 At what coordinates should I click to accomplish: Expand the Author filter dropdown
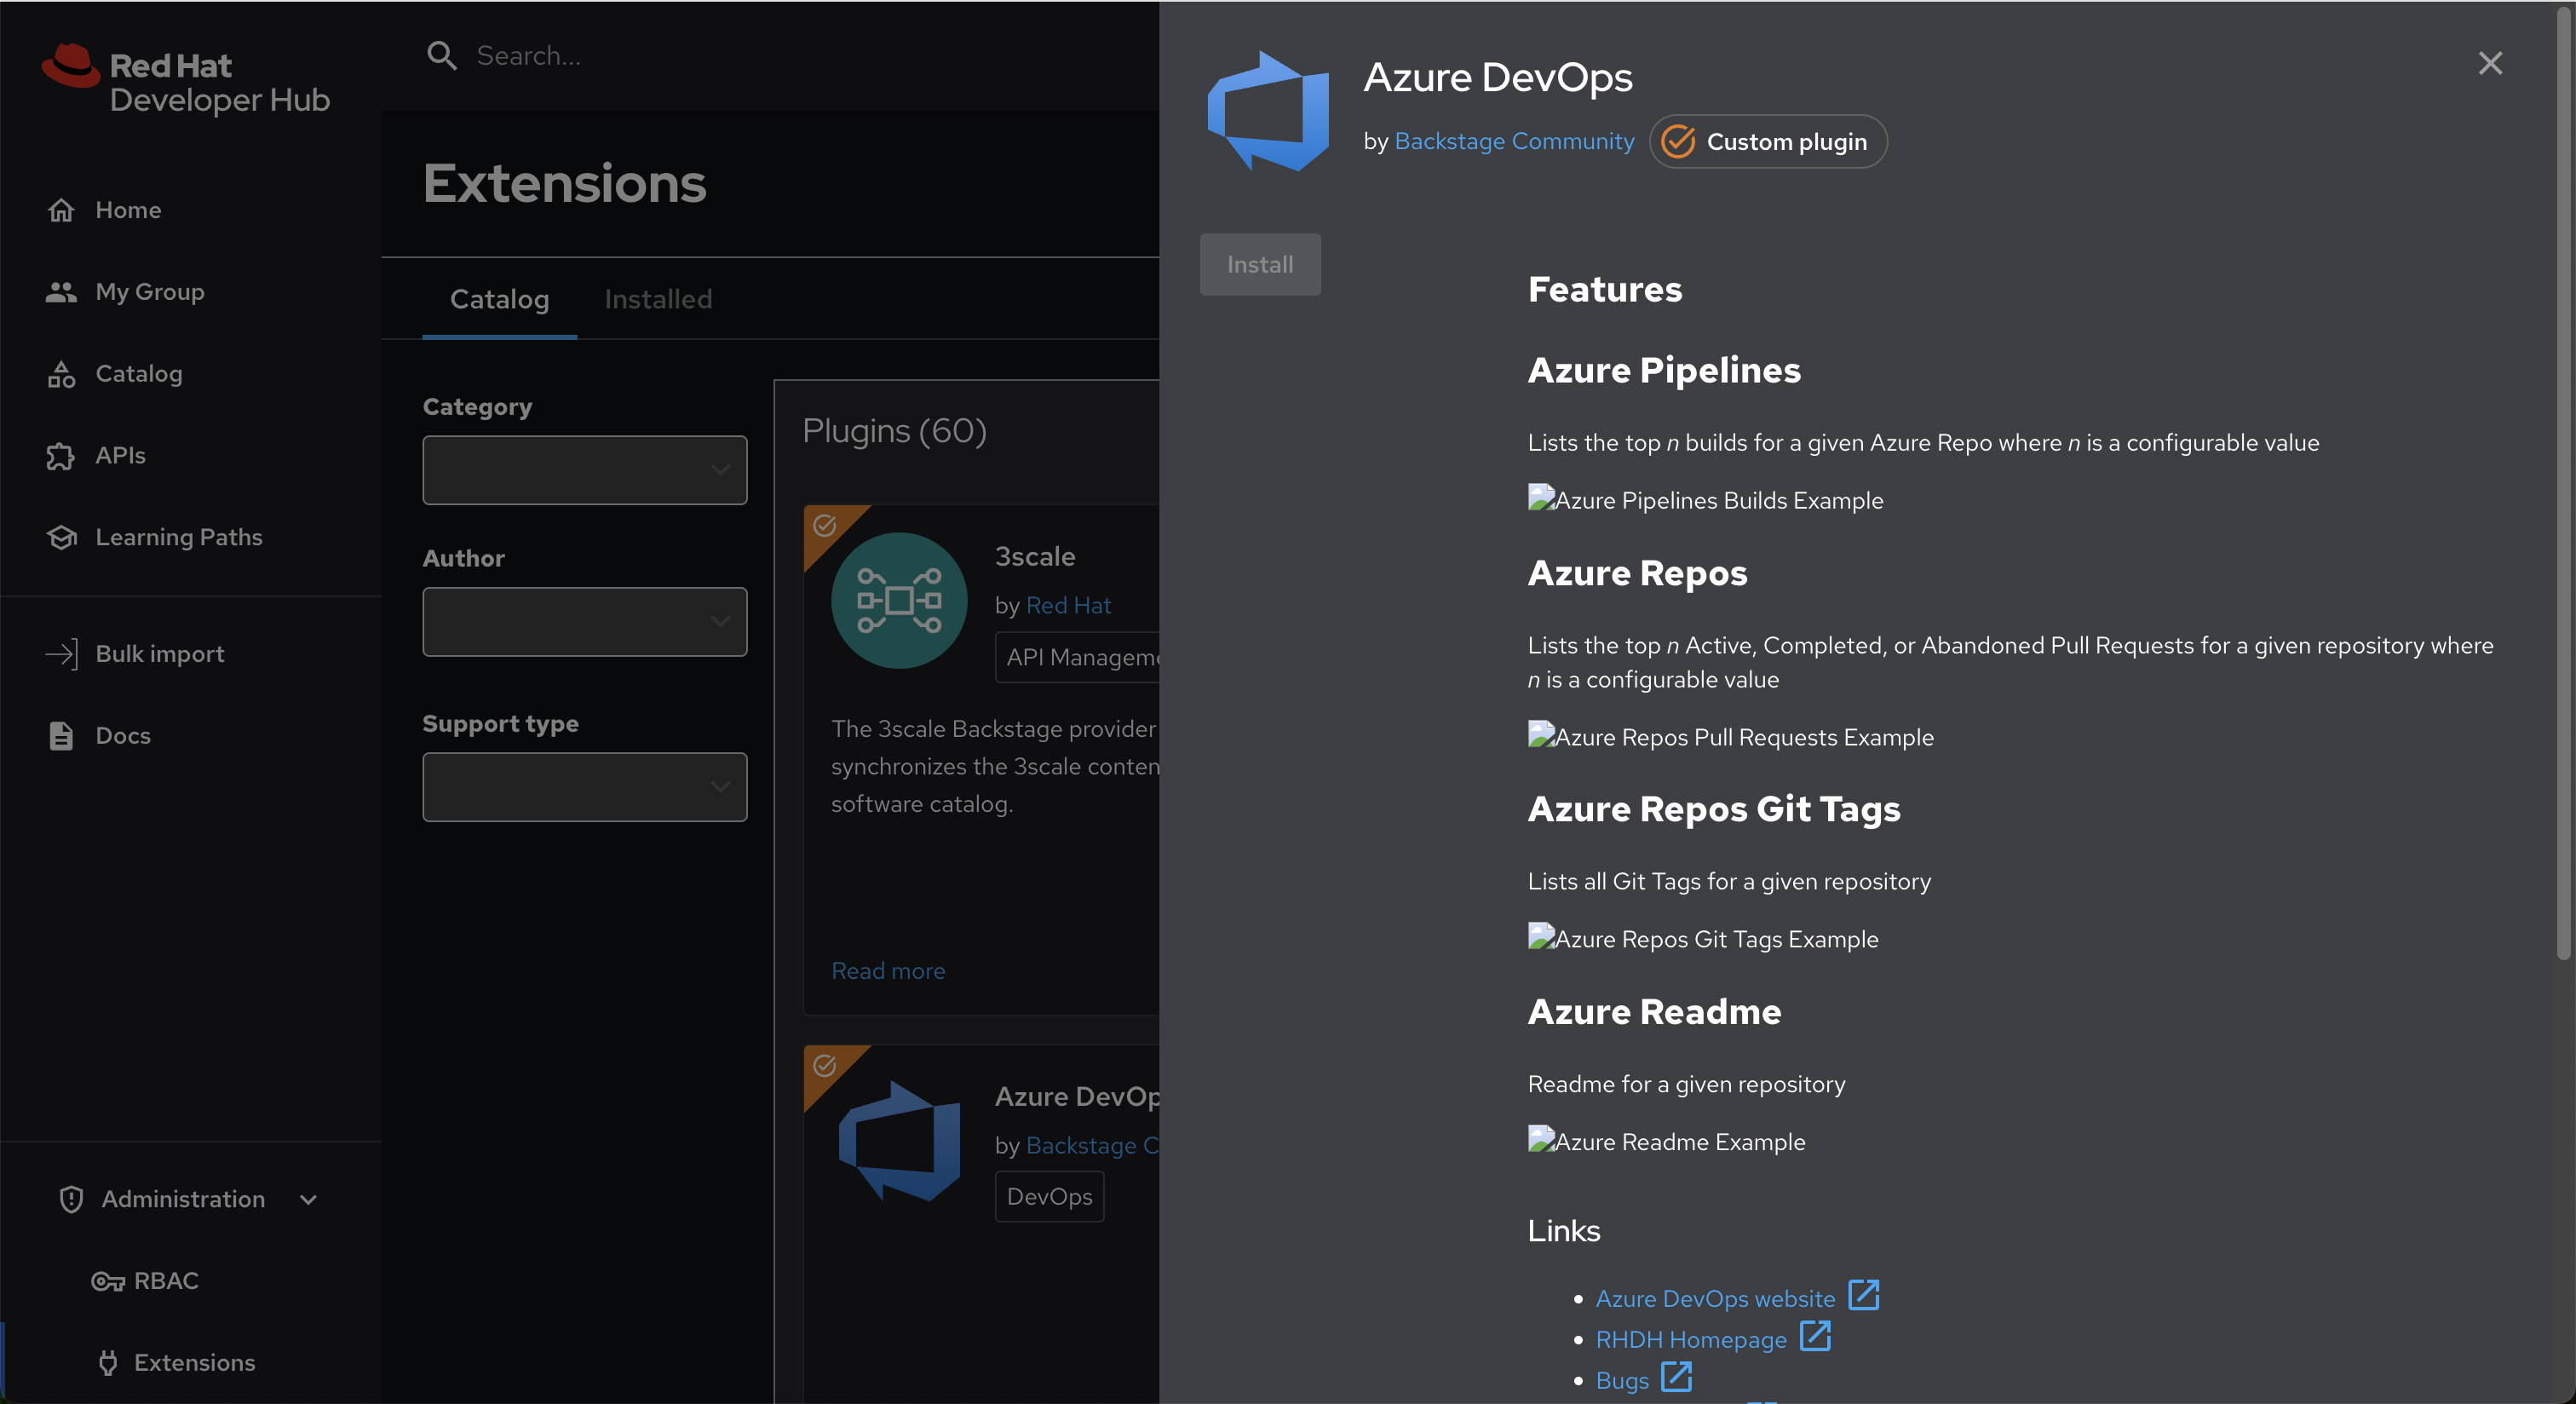click(584, 622)
